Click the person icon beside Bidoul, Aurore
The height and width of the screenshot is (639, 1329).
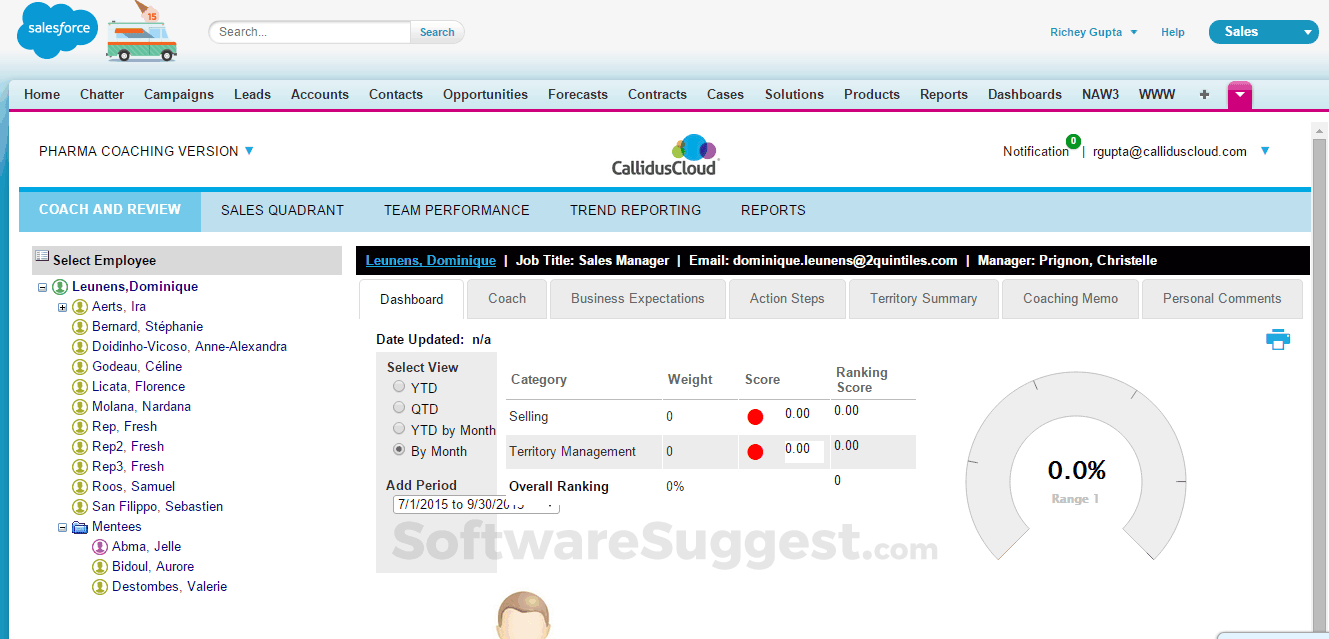point(100,567)
